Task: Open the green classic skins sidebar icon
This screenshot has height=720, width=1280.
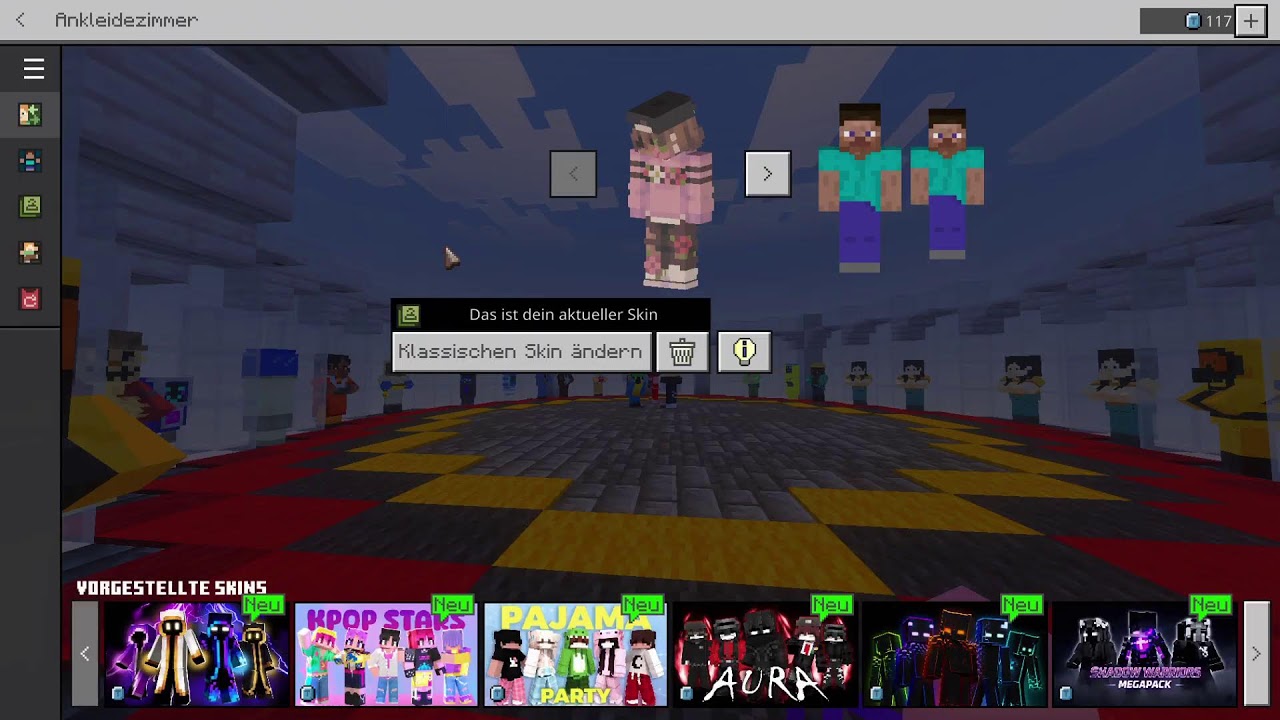Action: tap(30, 207)
